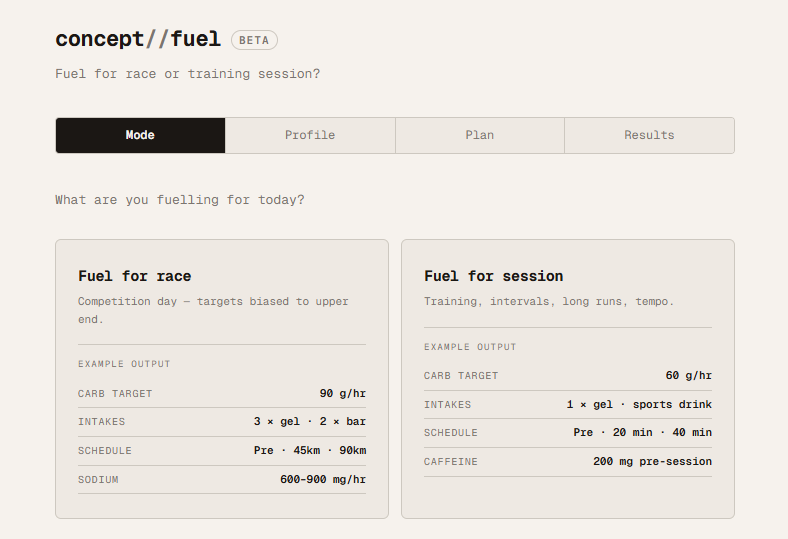Click the concept//fuel logo title
This screenshot has width=788, height=539.
click(x=138, y=39)
